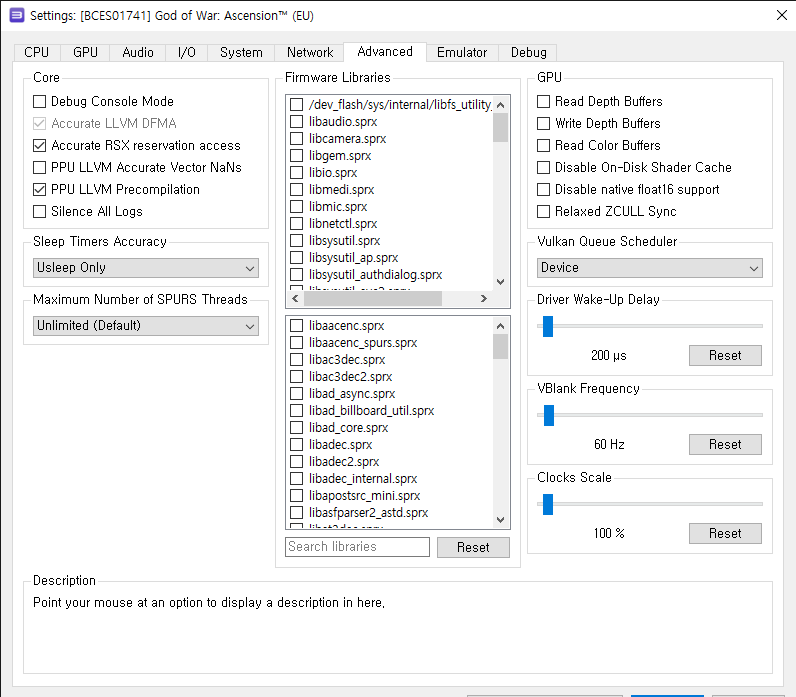This screenshot has width=796, height=697.
Task: Reset the Clocks Scale value
Action: point(725,534)
